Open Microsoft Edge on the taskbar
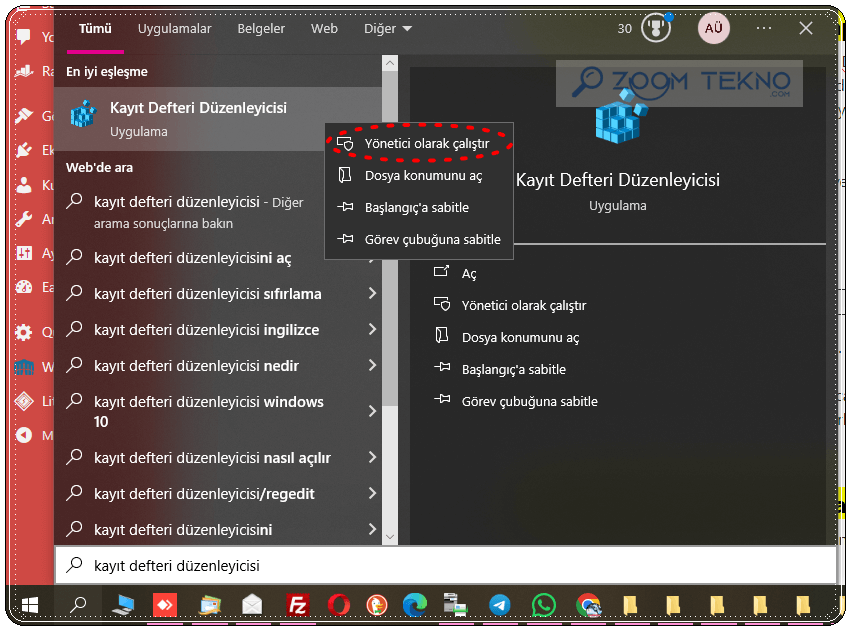Viewport: 851px width, 631px height. [x=415, y=604]
